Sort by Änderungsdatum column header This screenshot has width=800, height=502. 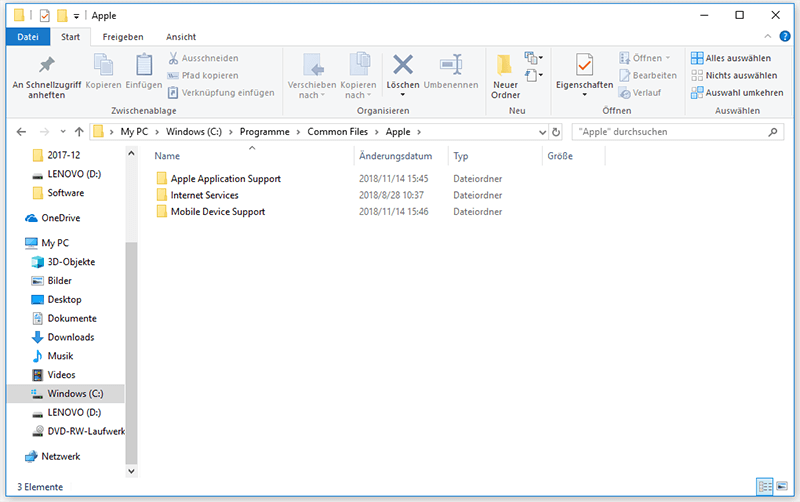(395, 156)
